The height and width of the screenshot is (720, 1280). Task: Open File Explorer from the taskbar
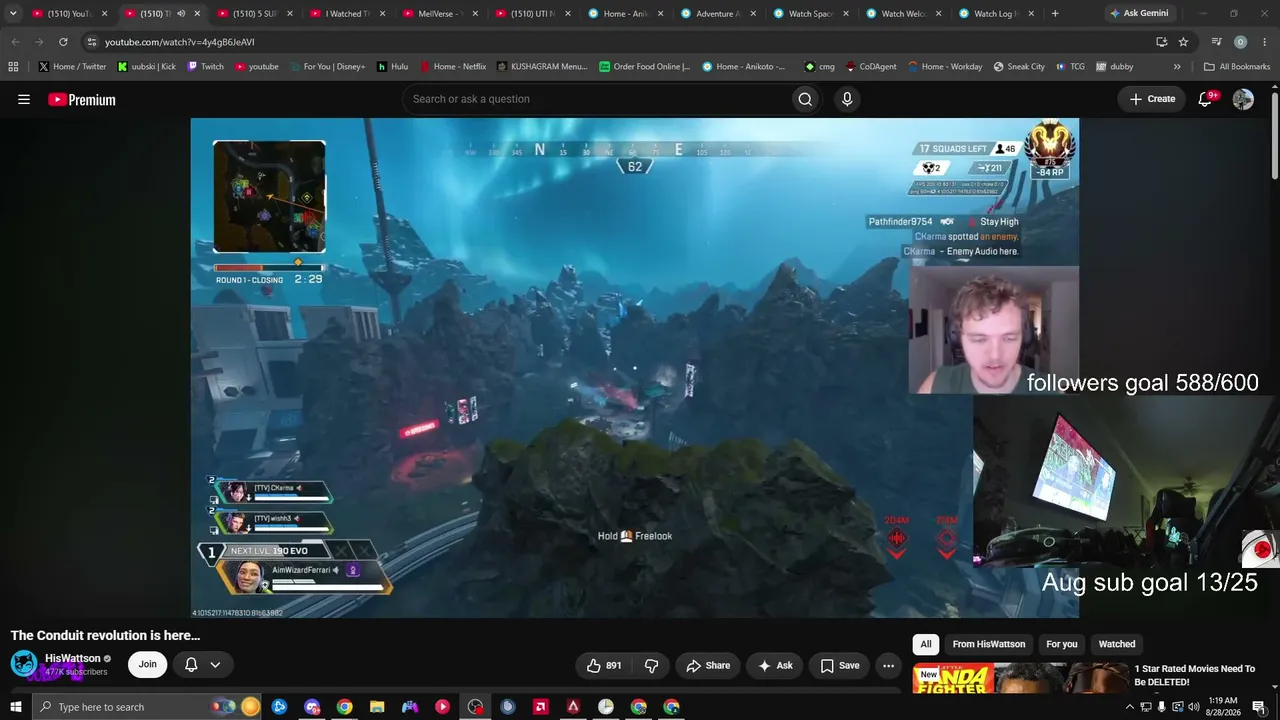pos(377,707)
